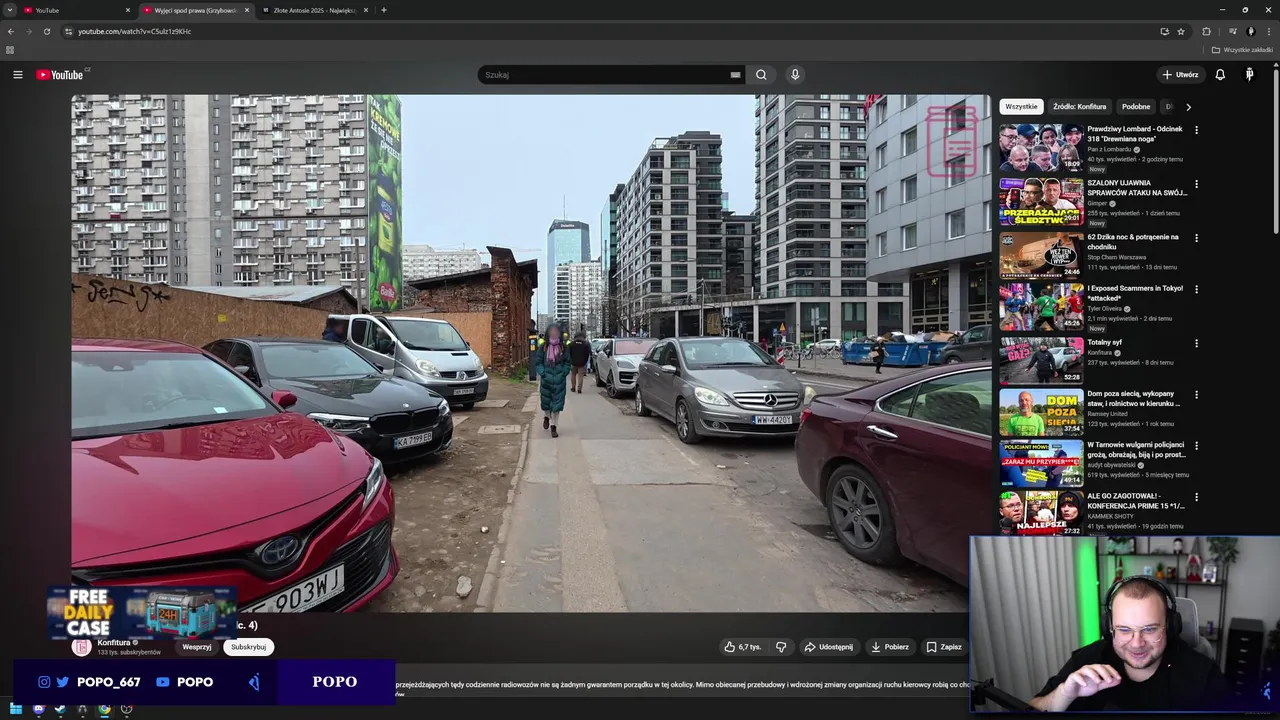Image resolution: width=1280 pixels, height=720 pixels.
Task: Open options for W Tarnowie video
Action: pyautogui.click(x=1196, y=445)
